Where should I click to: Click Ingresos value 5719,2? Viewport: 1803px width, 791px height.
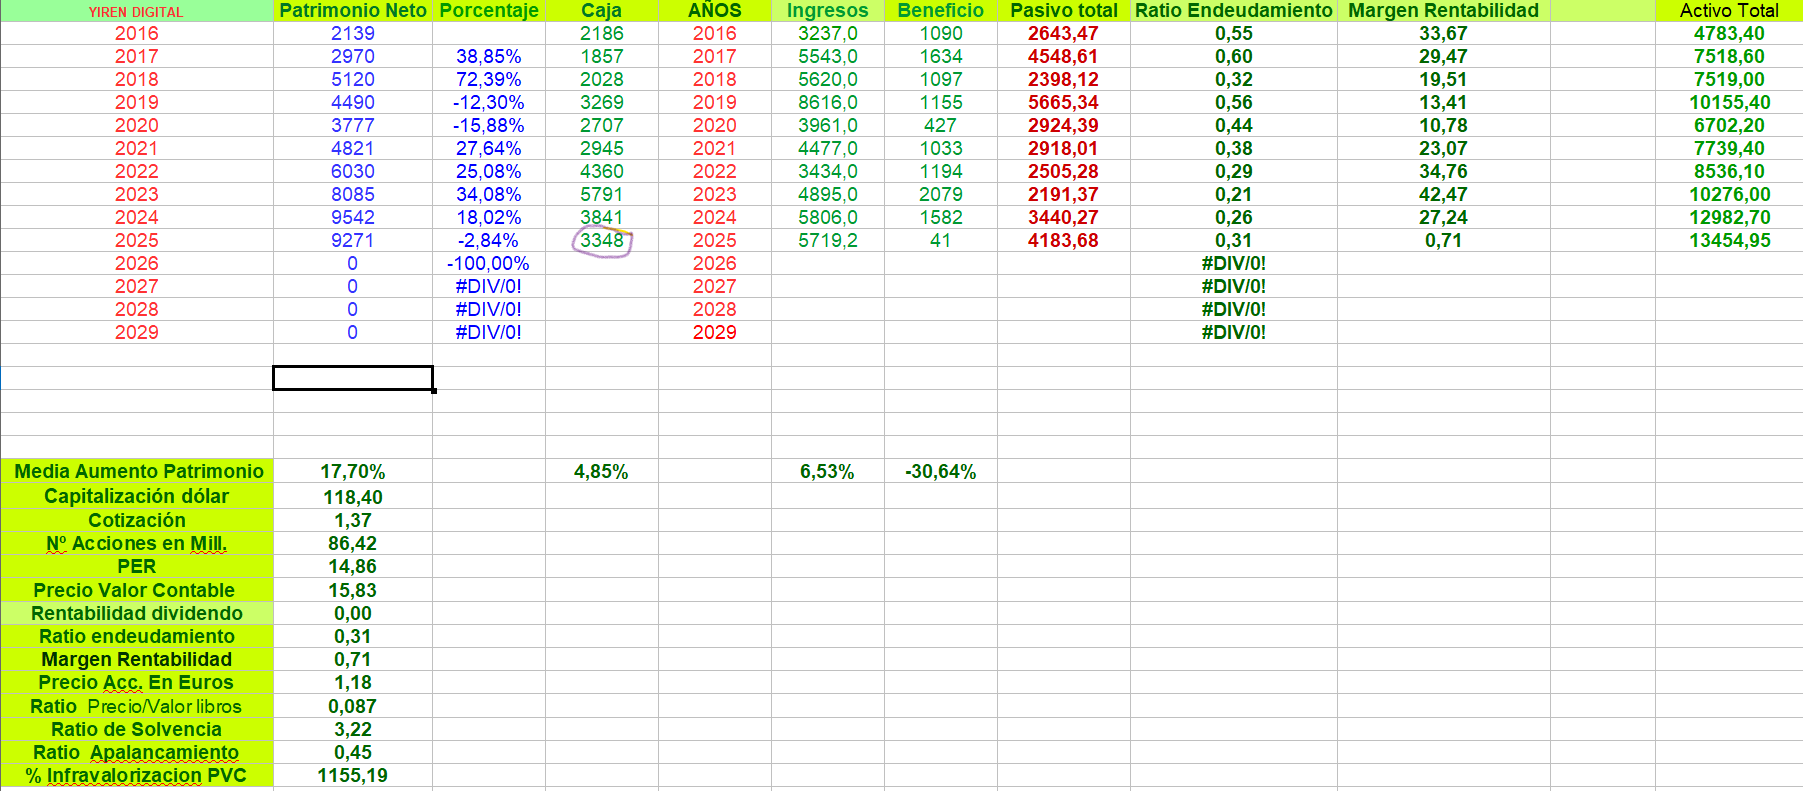[828, 240]
